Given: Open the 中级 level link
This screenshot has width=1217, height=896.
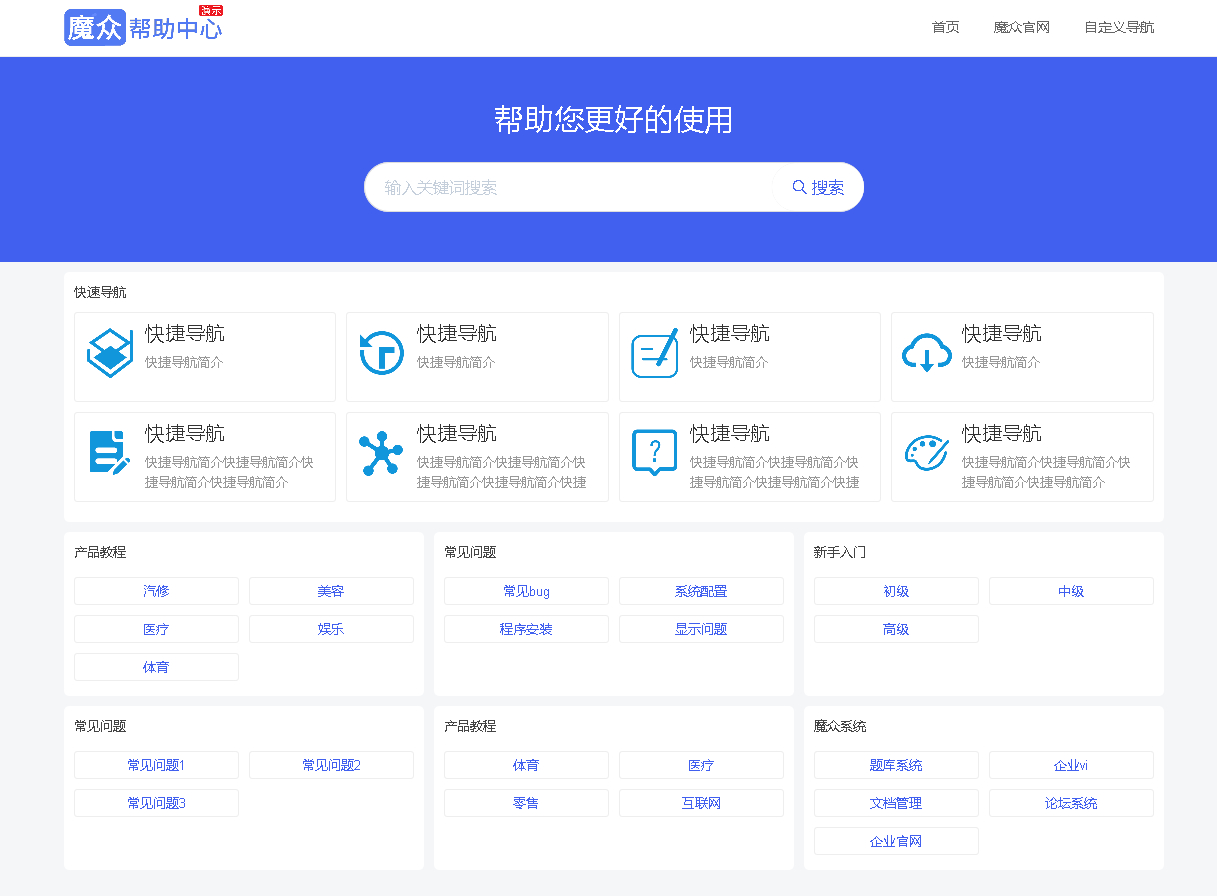Looking at the screenshot, I should (1071, 591).
